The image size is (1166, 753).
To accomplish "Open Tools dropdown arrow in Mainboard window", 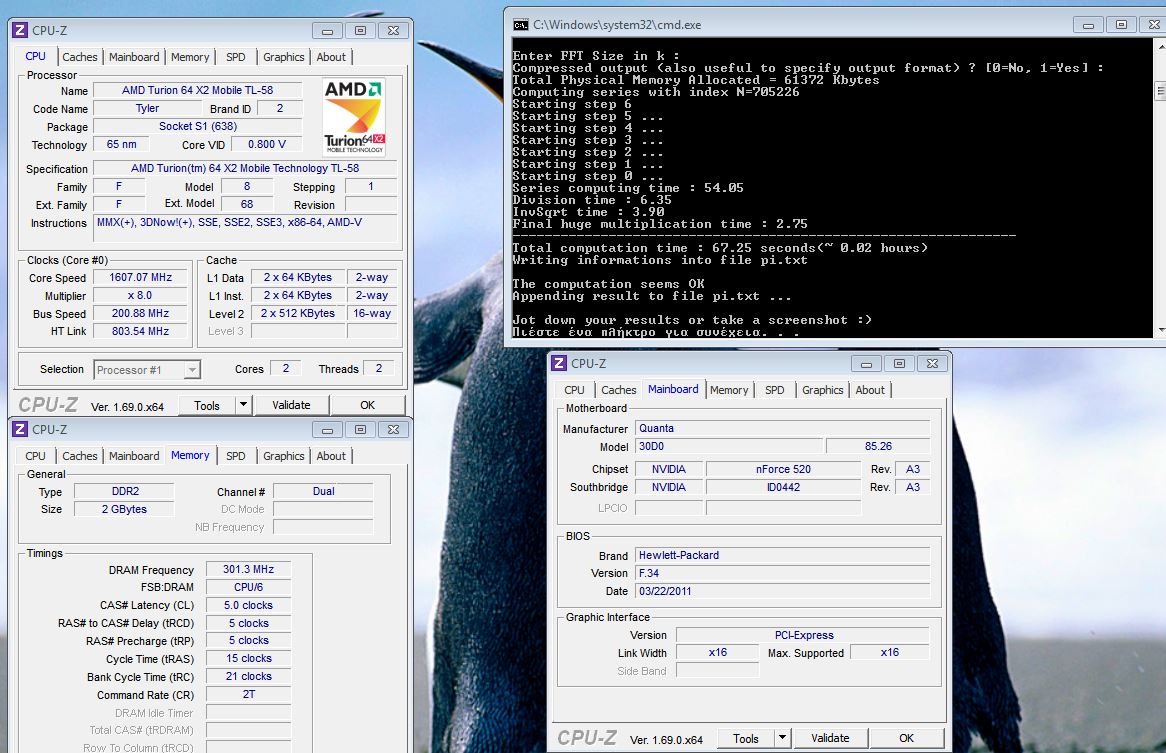I will [x=782, y=738].
